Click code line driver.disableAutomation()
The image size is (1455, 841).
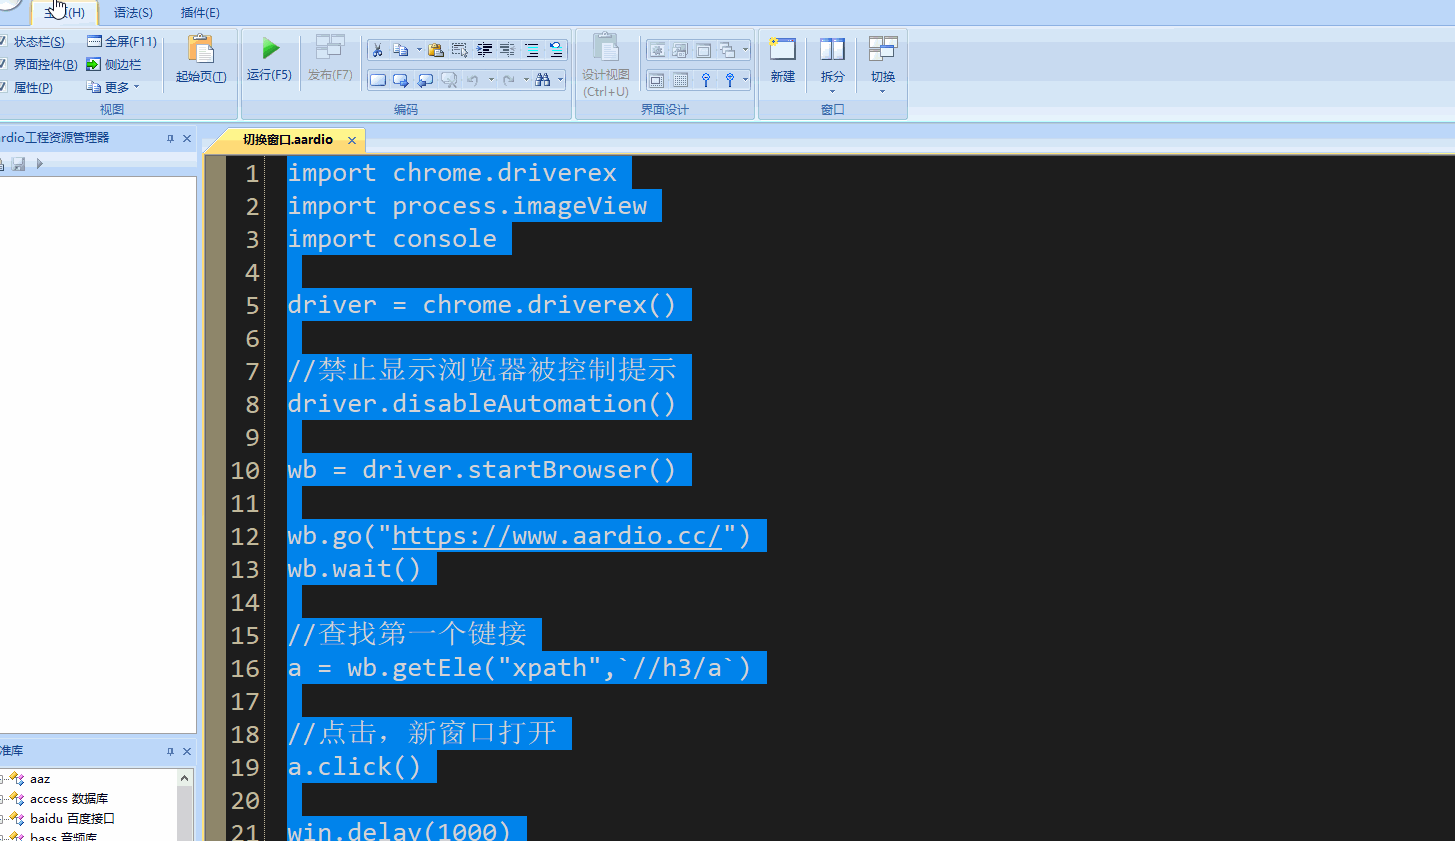point(482,404)
